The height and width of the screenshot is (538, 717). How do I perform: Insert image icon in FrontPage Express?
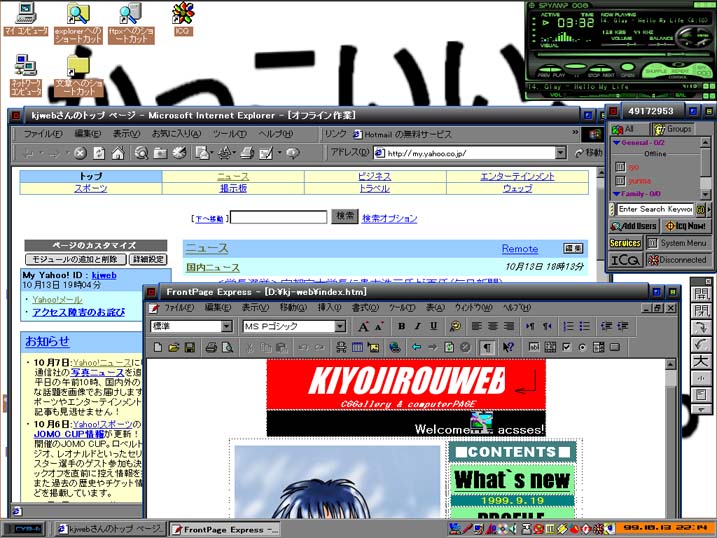374,347
